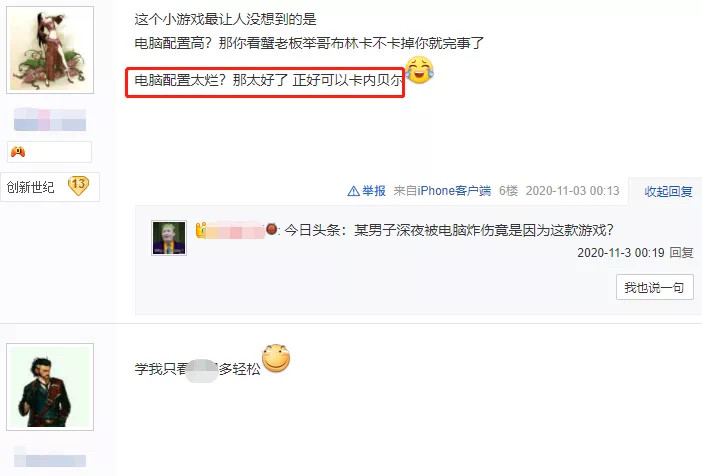Click the level 13 gold badge
This screenshot has width=702, height=476.
pyautogui.click(x=78, y=185)
